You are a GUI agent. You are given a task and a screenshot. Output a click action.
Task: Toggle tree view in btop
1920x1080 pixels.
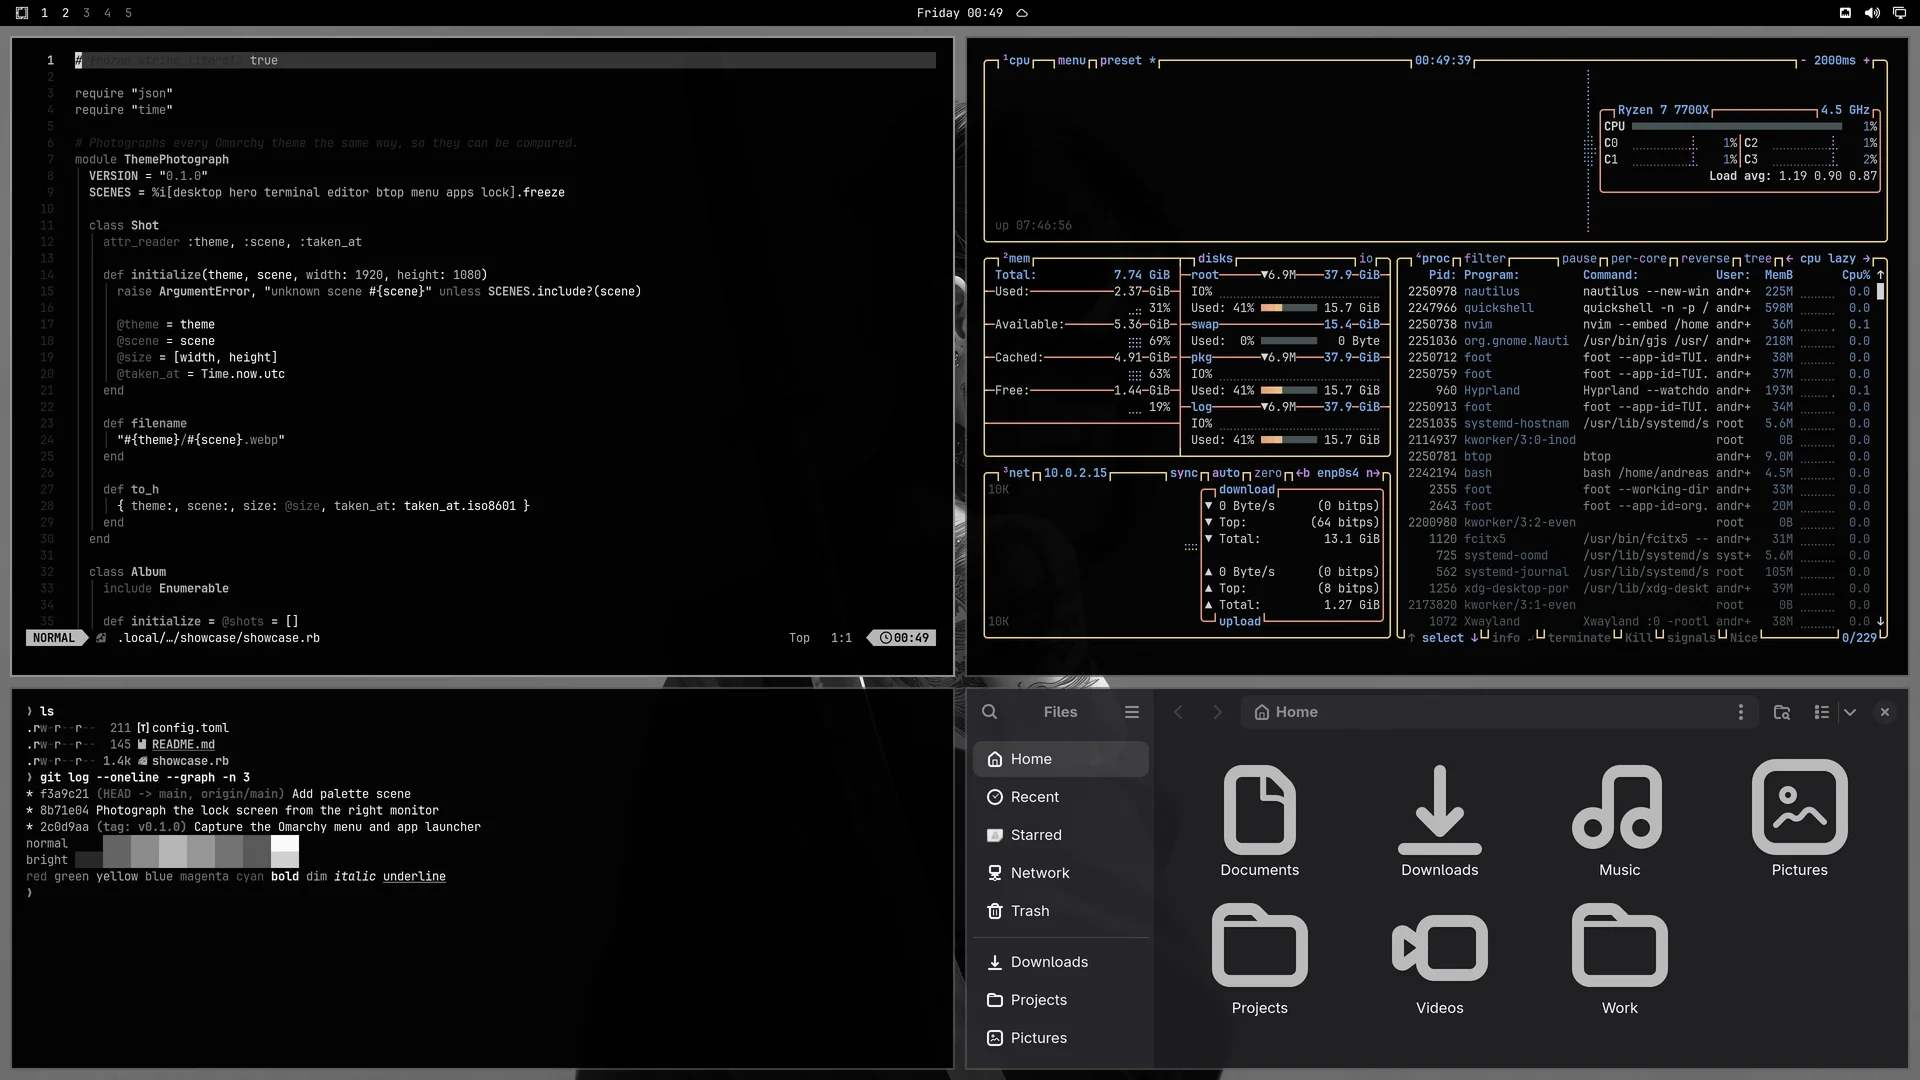coord(1758,259)
